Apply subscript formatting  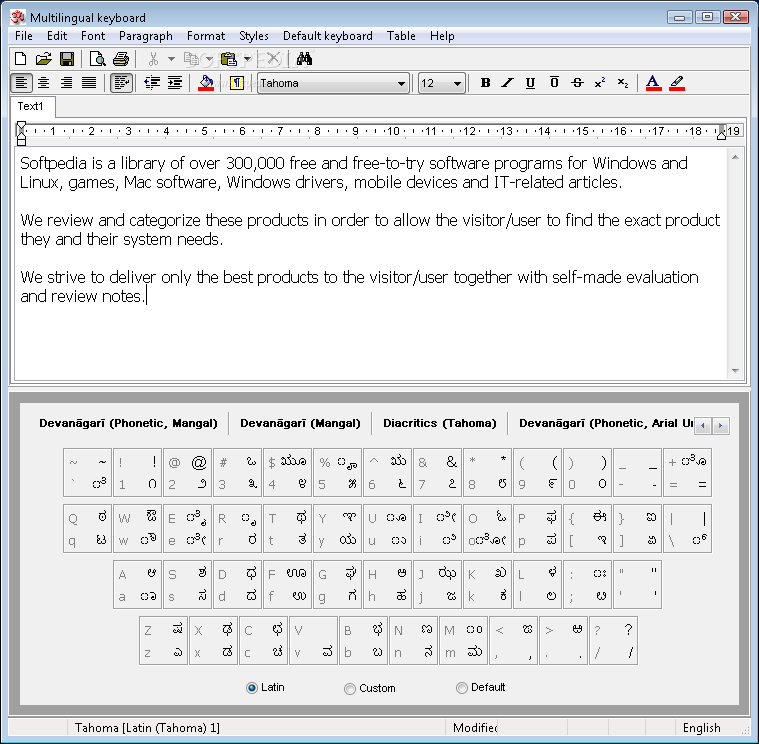point(623,83)
